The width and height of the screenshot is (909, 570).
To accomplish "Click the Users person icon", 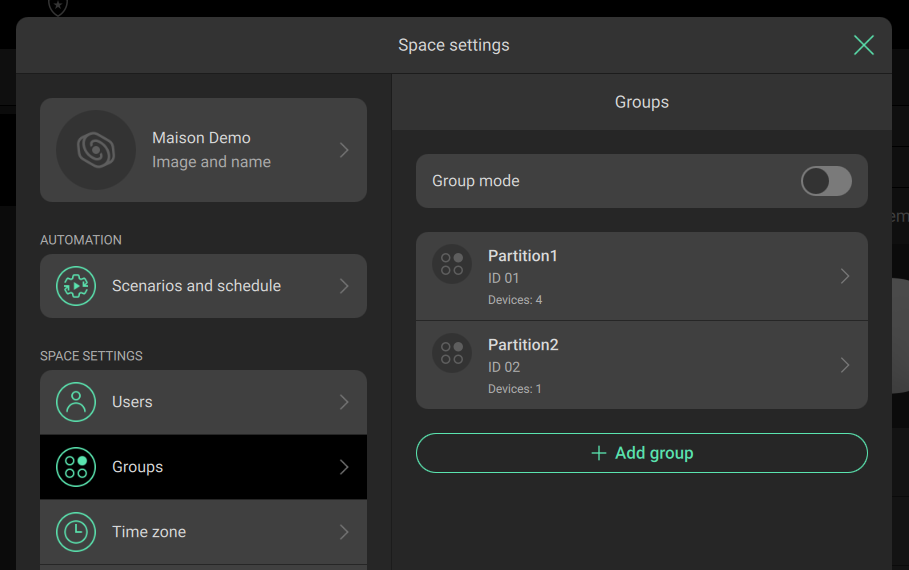I will [76, 402].
